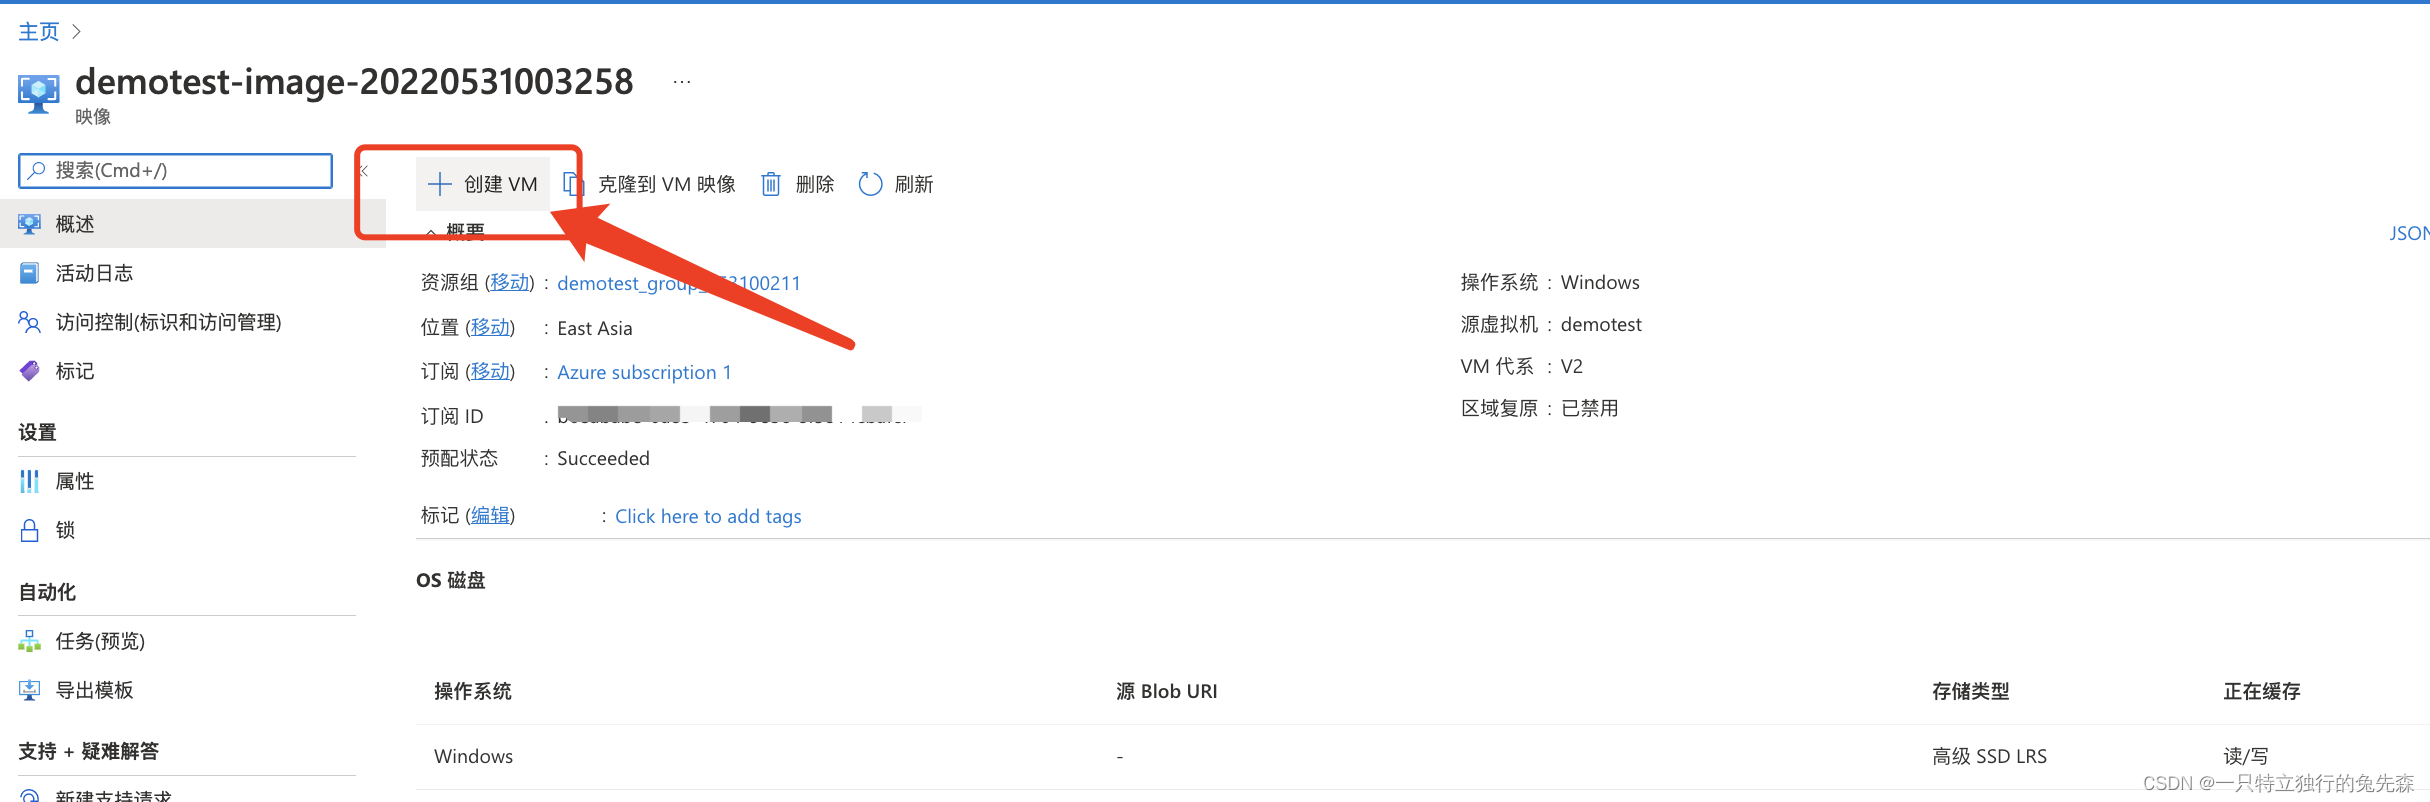Viewport: 2430px width, 802px height.
Task: Open the JSON view link
Action: click(2409, 233)
